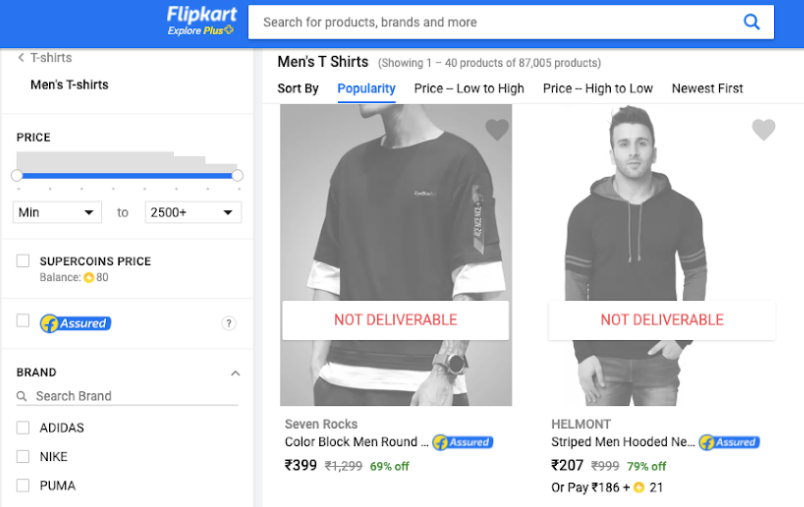The image size is (804, 507).
Task: Open the Min price dropdown
Action: [x=58, y=212]
